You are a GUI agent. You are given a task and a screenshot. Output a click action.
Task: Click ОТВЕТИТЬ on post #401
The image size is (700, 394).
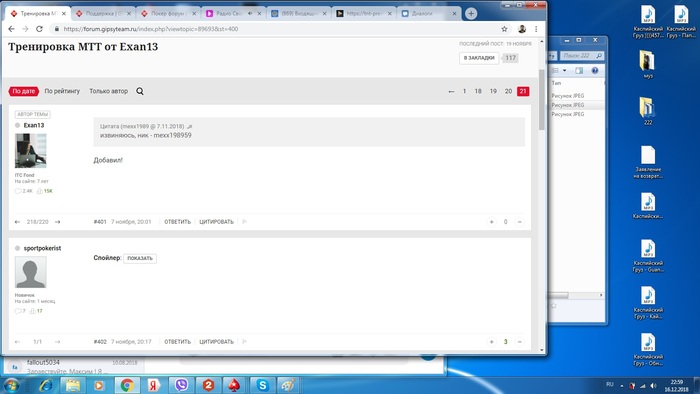[x=177, y=222]
